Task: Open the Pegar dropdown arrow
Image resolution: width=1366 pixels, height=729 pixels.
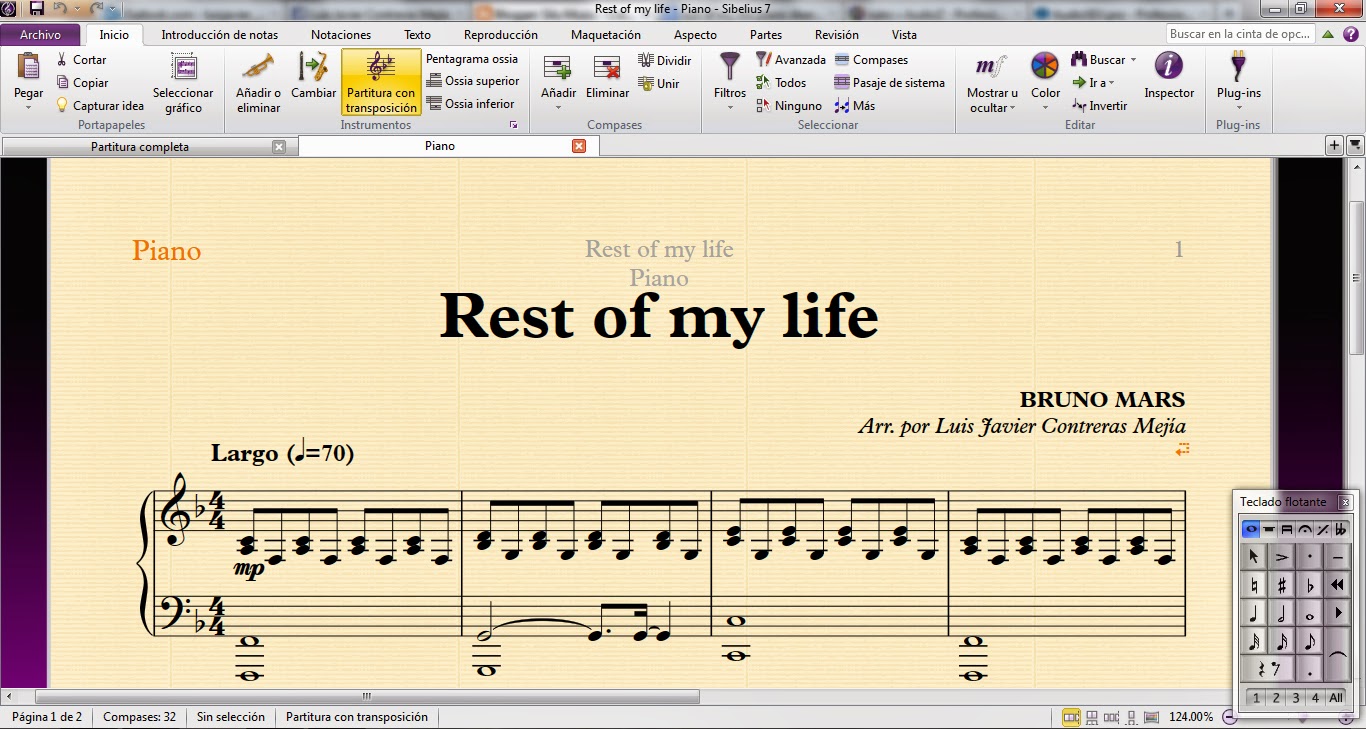Action: [29, 106]
